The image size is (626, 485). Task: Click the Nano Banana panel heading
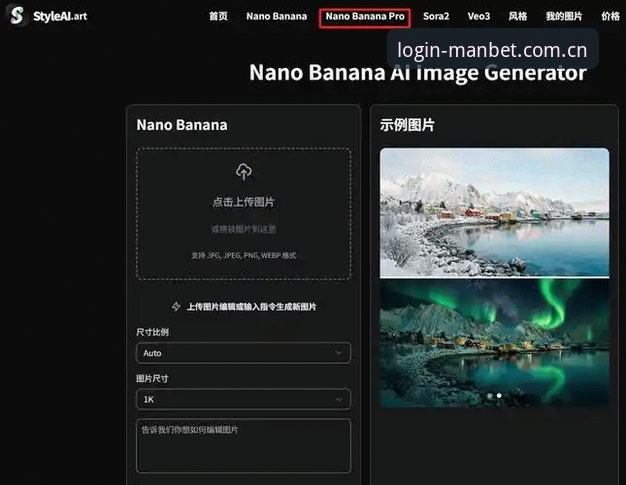tap(182, 125)
